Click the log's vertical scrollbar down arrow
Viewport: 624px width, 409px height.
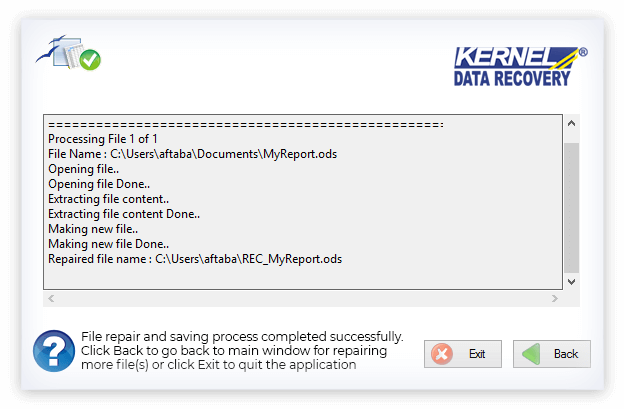coord(571,282)
